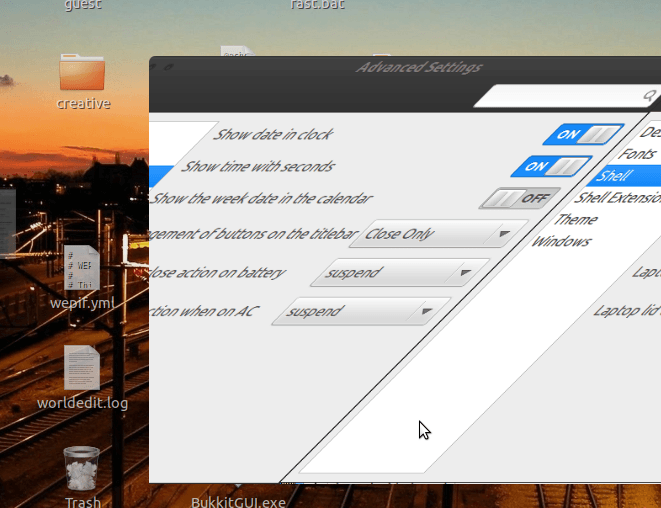Open the Close Only titlebar buttons dropdown
Screen dimensions: 661x508
tap(437, 235)
